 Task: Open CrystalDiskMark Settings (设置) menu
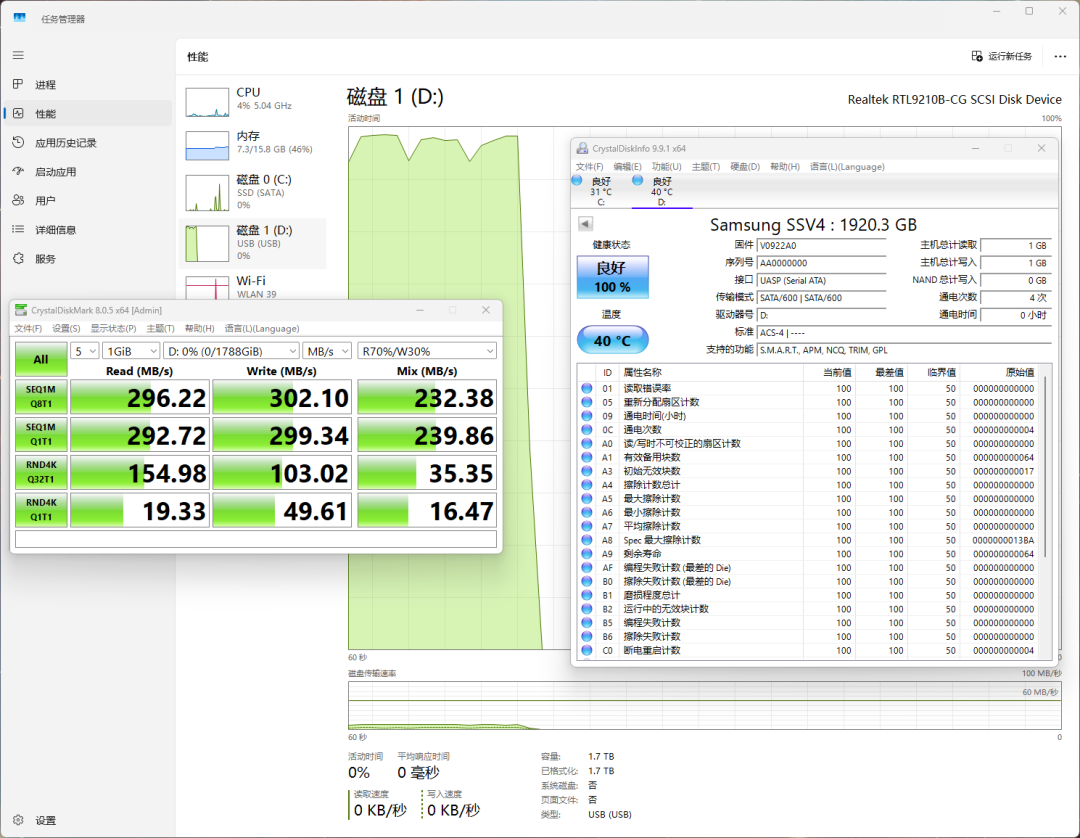click(66, 328)
